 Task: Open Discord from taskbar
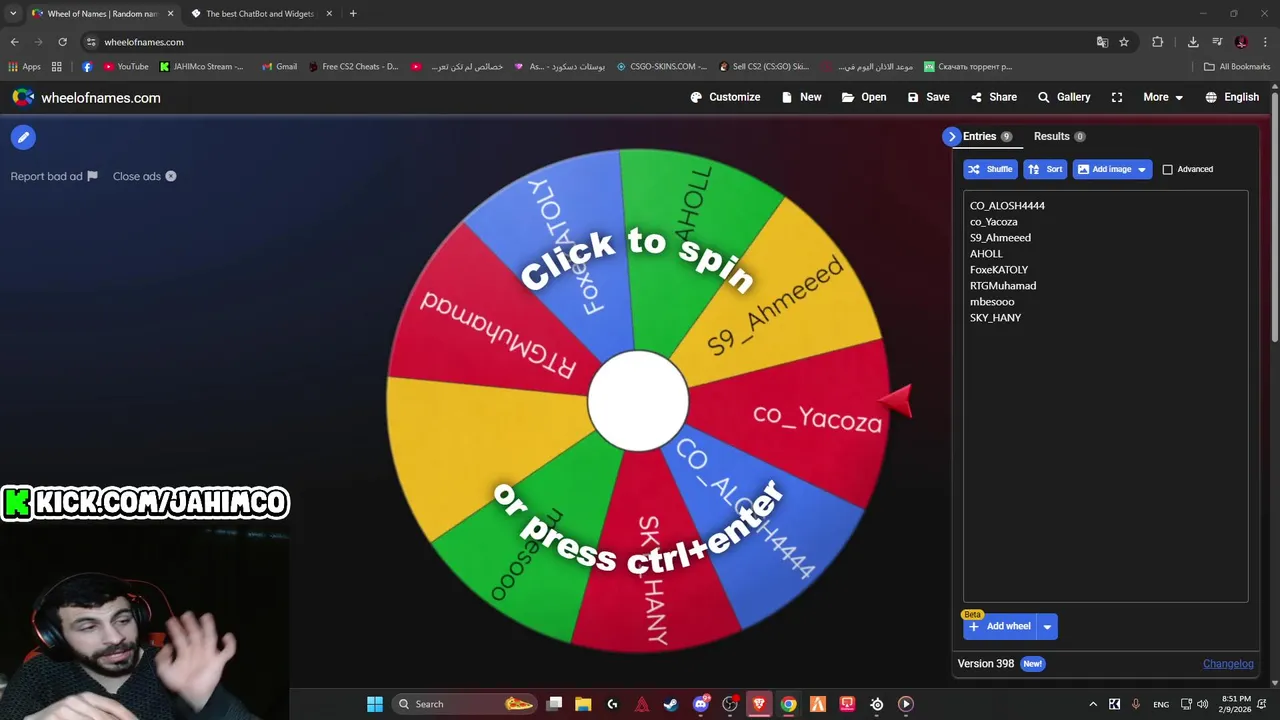700,704
